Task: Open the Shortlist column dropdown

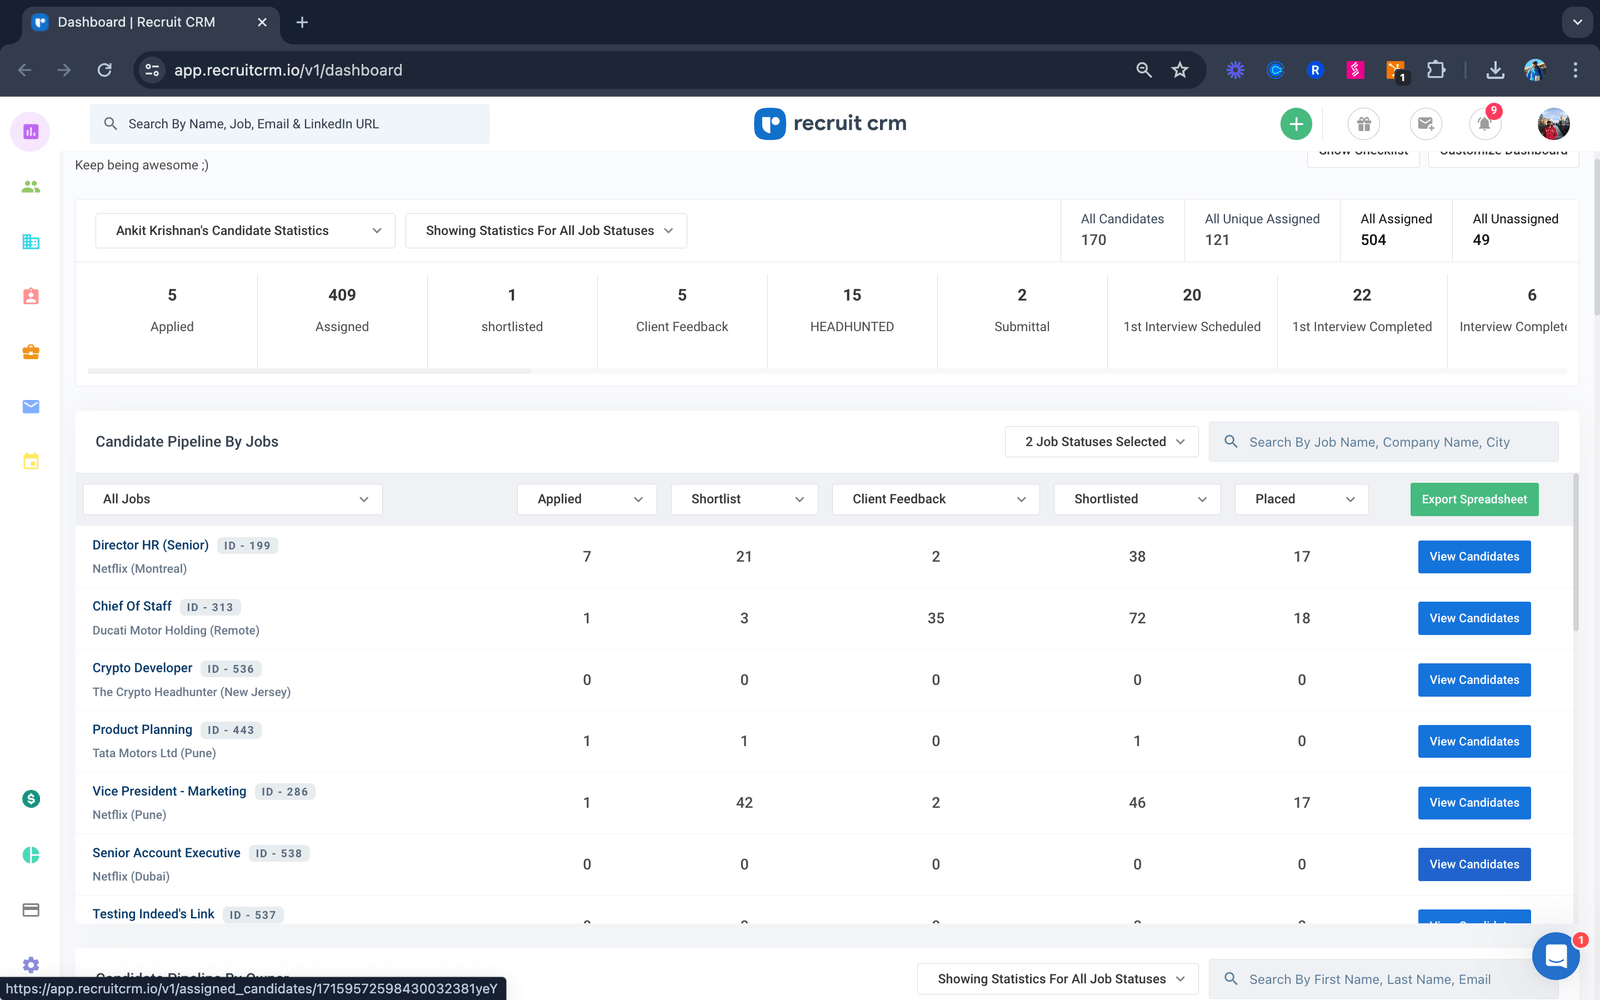Action: point(744,499)
